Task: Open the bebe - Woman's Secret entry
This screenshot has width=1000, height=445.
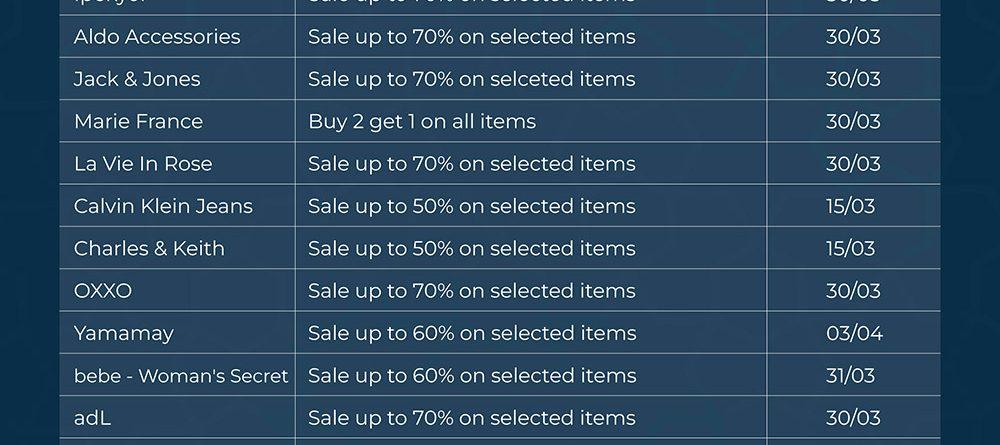Action: click(x=181, y=376)
